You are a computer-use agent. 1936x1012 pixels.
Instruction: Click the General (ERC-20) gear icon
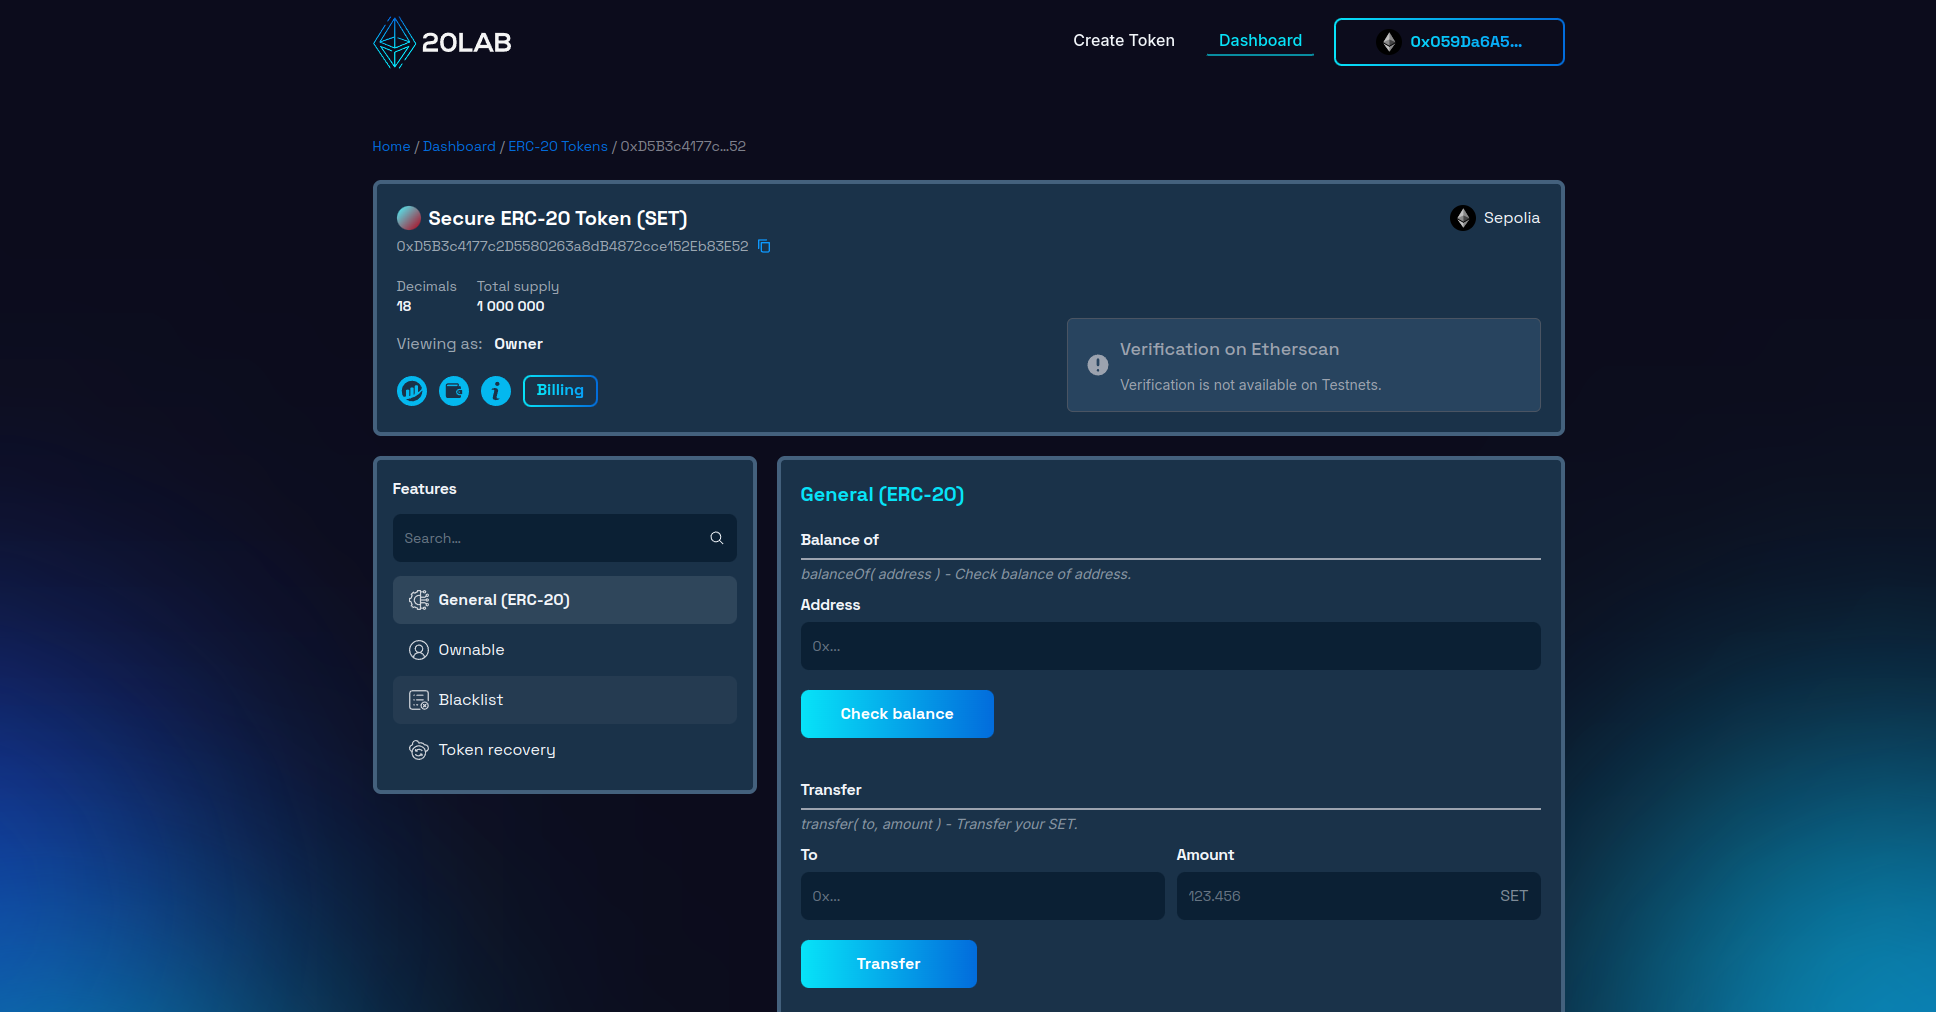pos(419,600)
